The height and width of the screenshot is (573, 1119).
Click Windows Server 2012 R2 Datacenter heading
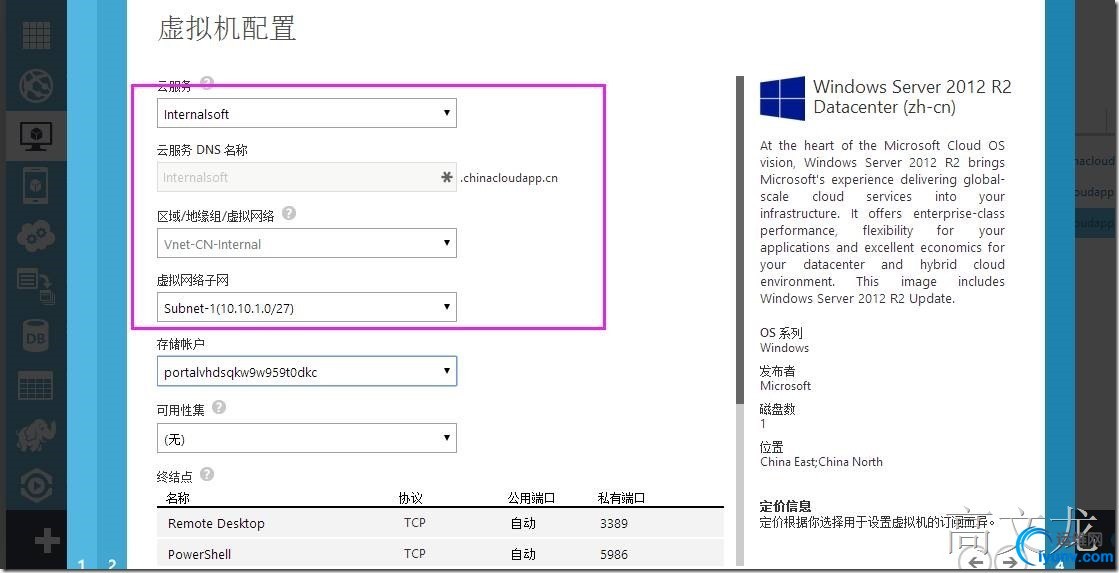(912, 97)
